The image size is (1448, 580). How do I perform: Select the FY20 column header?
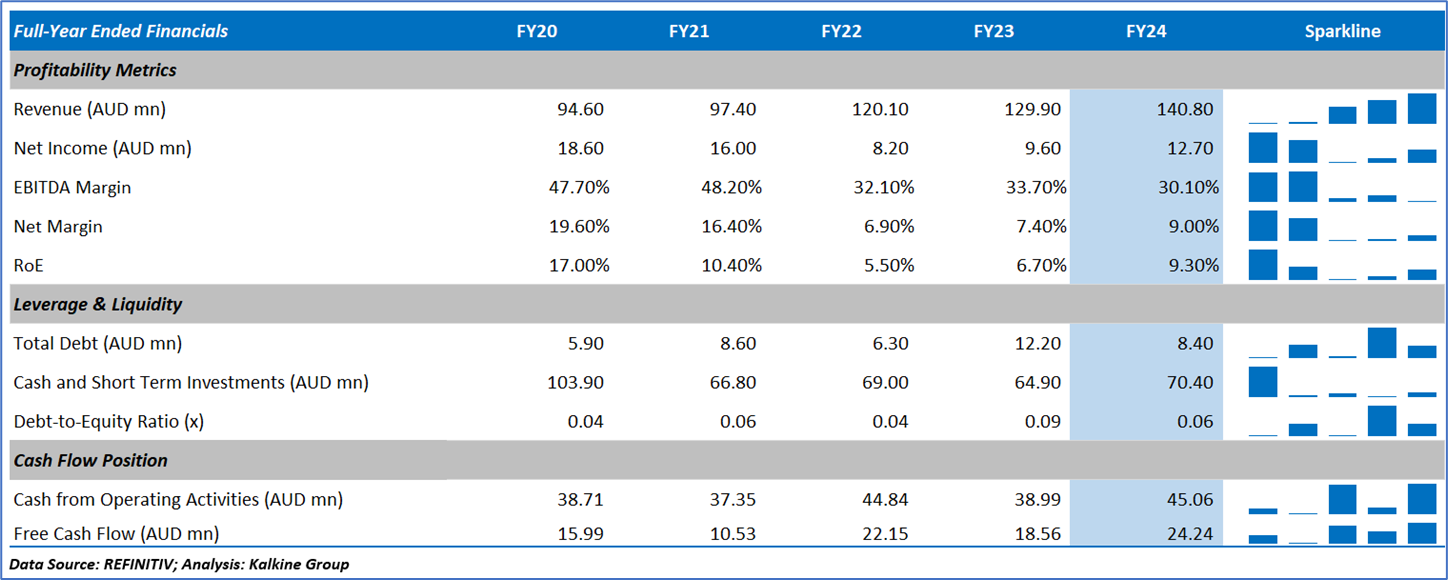(537, 31)
